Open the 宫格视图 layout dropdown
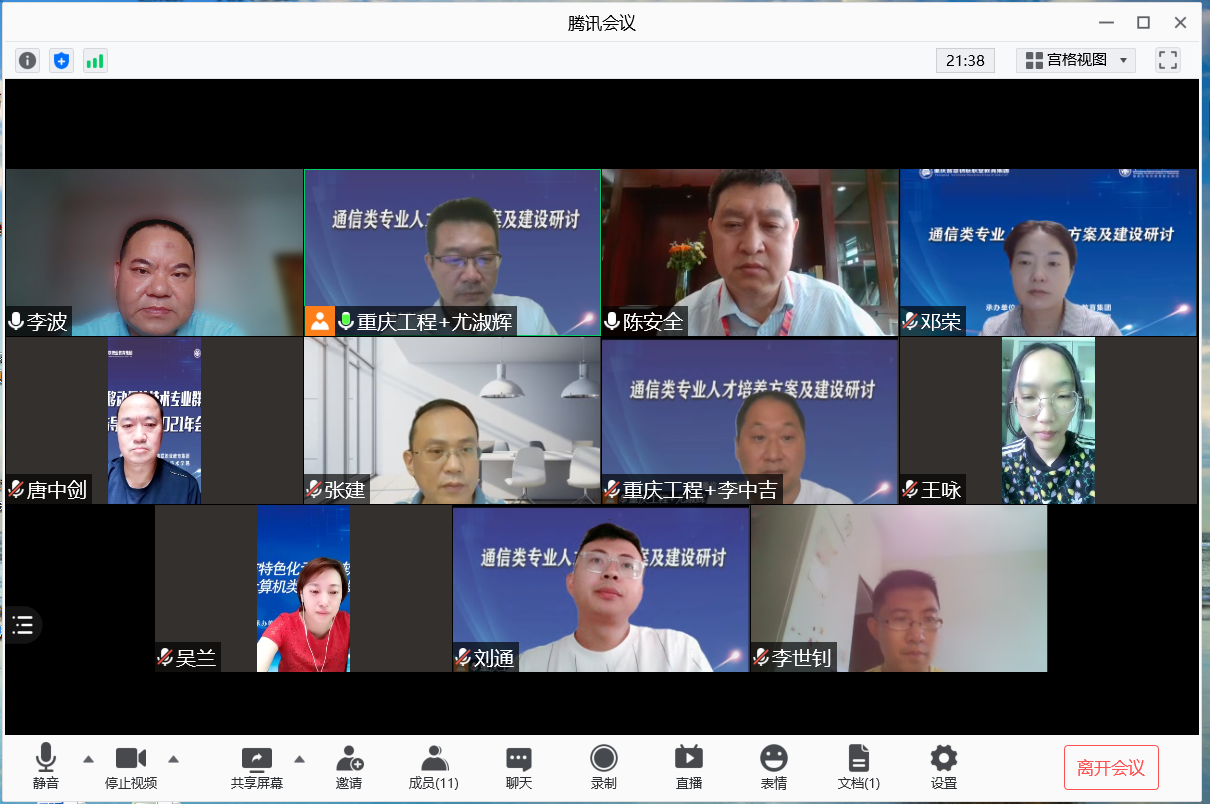 [1076, 60]
